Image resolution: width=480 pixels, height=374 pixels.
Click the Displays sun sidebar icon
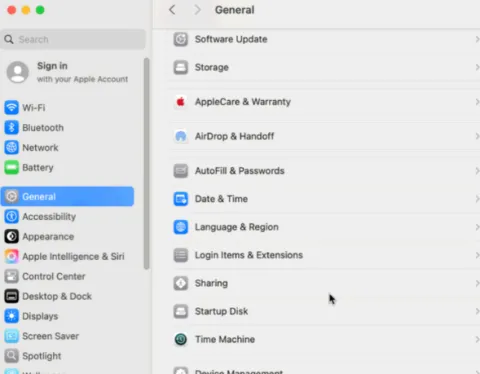click(12, 316)
